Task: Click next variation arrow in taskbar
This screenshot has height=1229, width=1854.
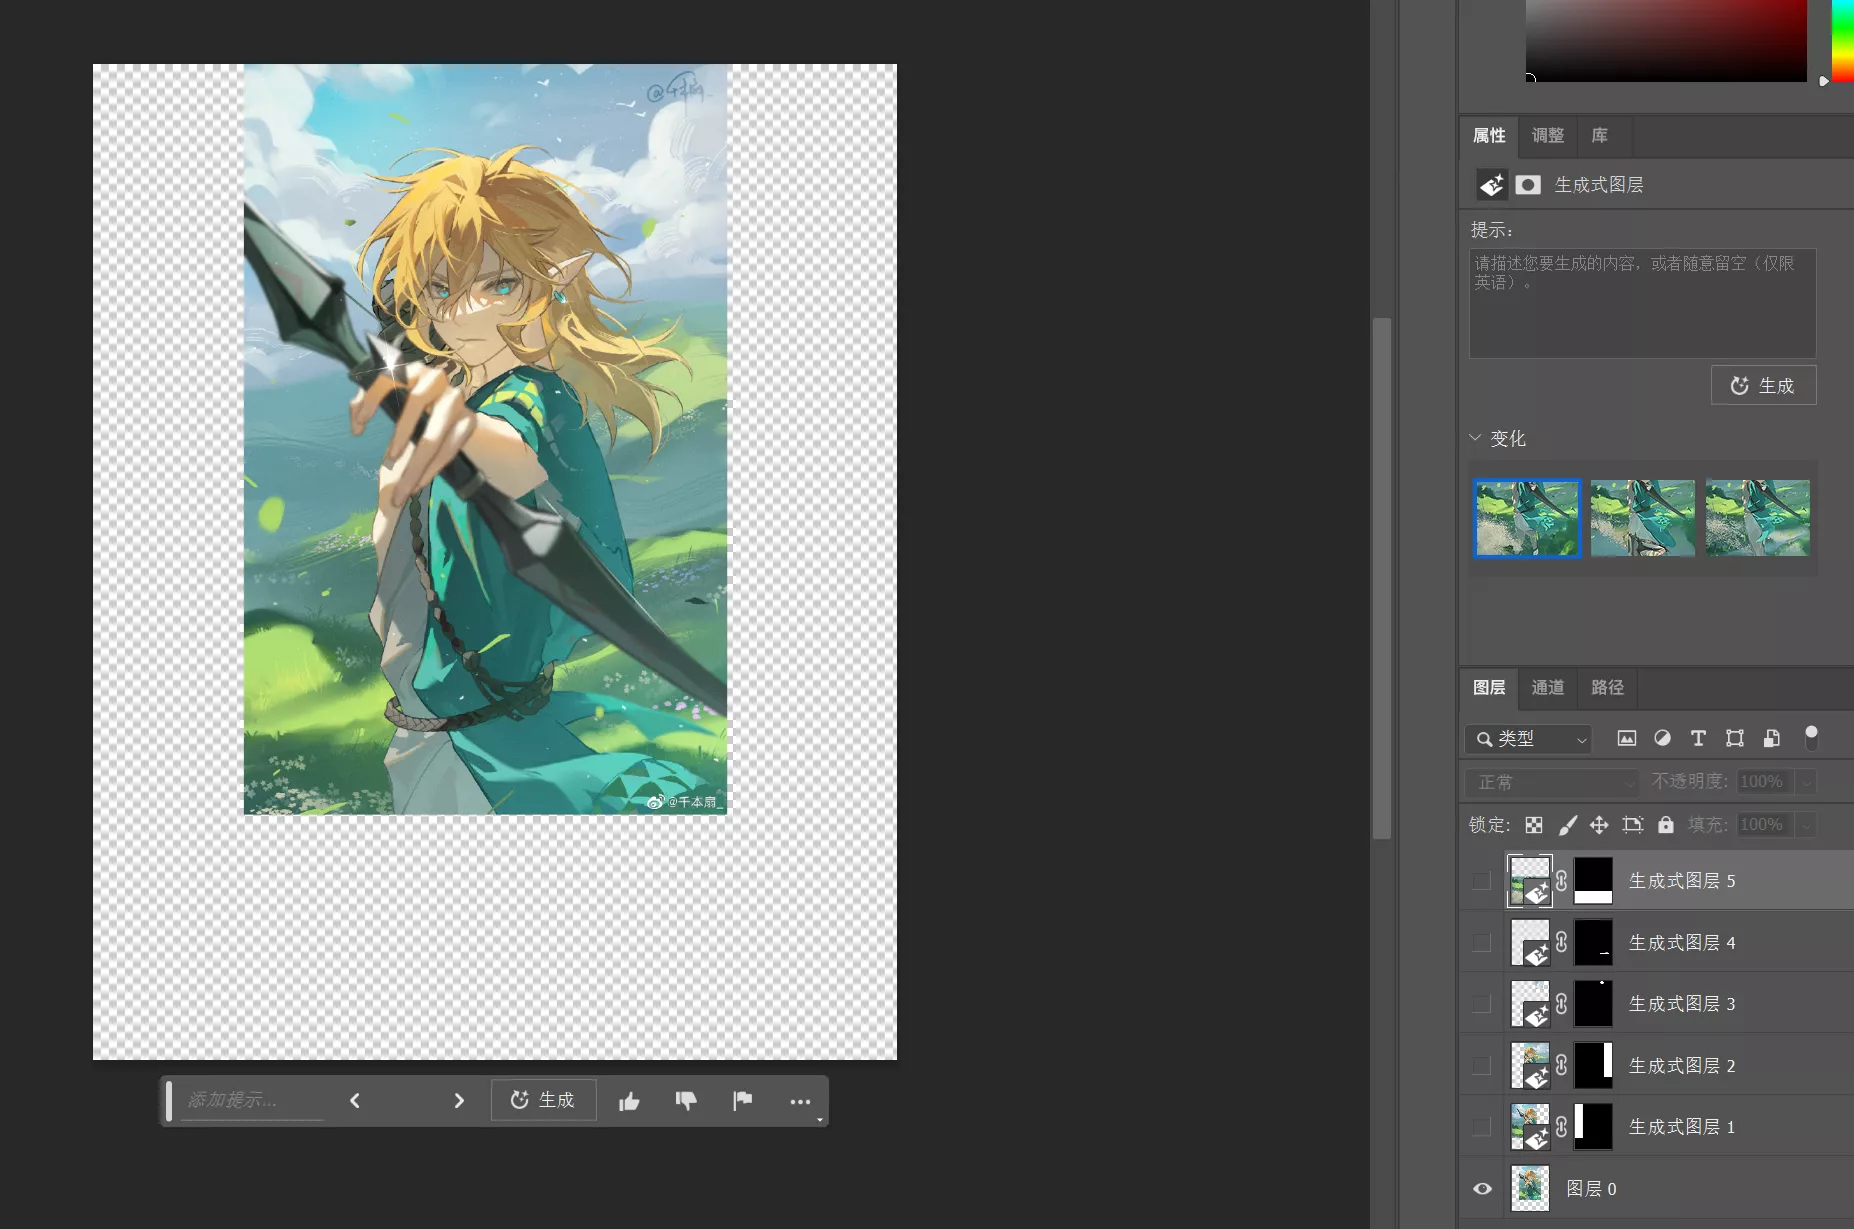Action: pyautogui.click(x=459, y=1101)
